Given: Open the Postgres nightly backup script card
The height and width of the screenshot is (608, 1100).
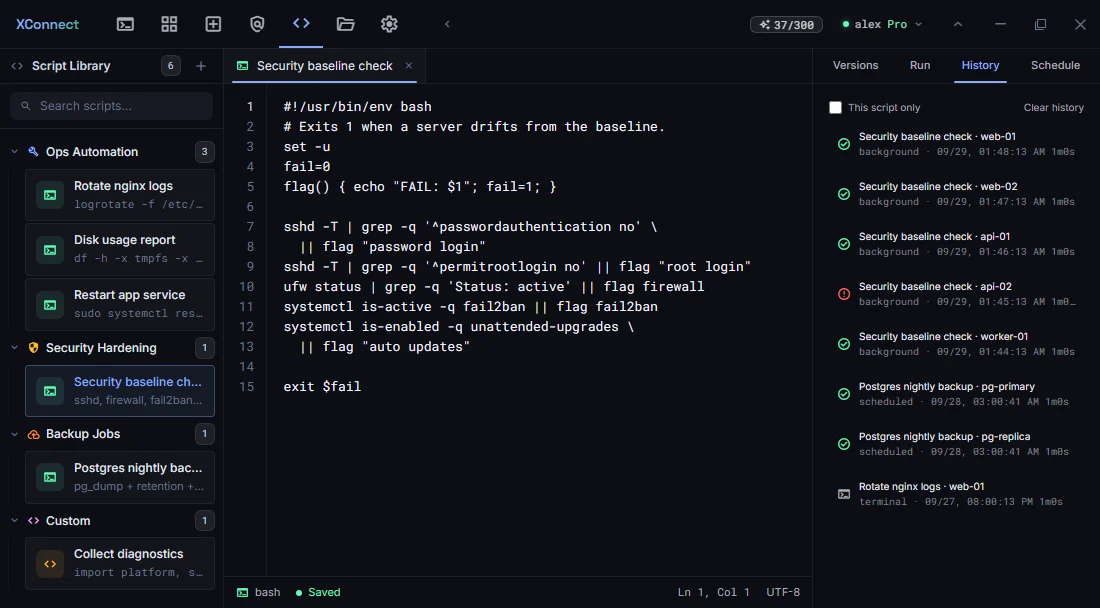Looking at the screenshot, I should [x=120, y=477].
